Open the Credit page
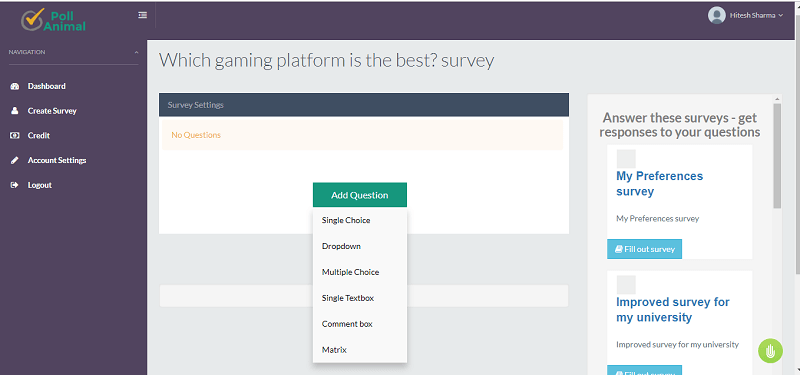800x375 pixels. pos(39,136)
